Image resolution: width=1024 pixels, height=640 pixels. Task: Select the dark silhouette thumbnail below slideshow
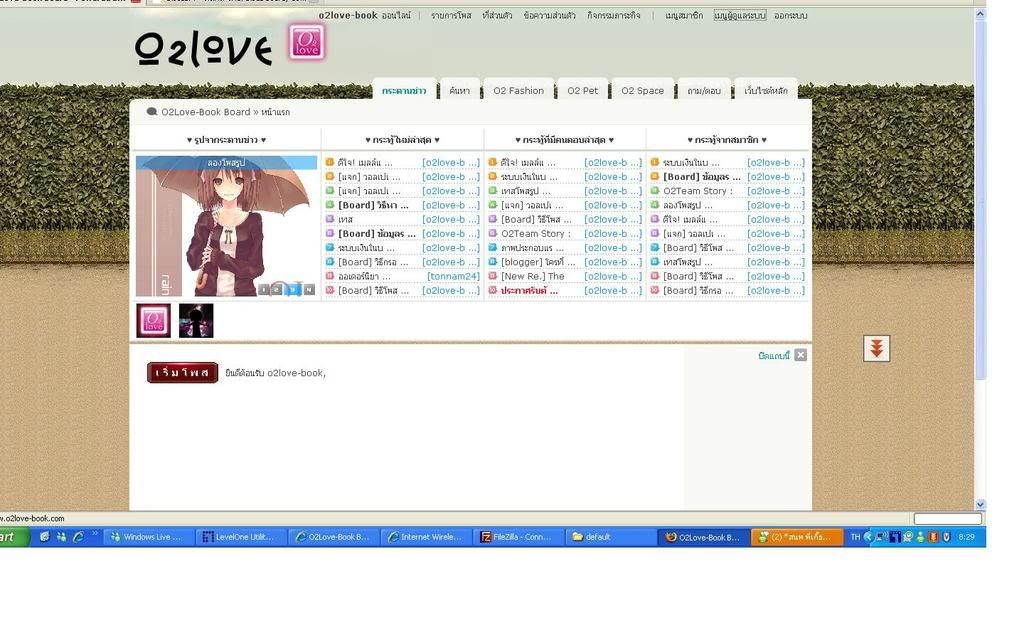point(196,321)
